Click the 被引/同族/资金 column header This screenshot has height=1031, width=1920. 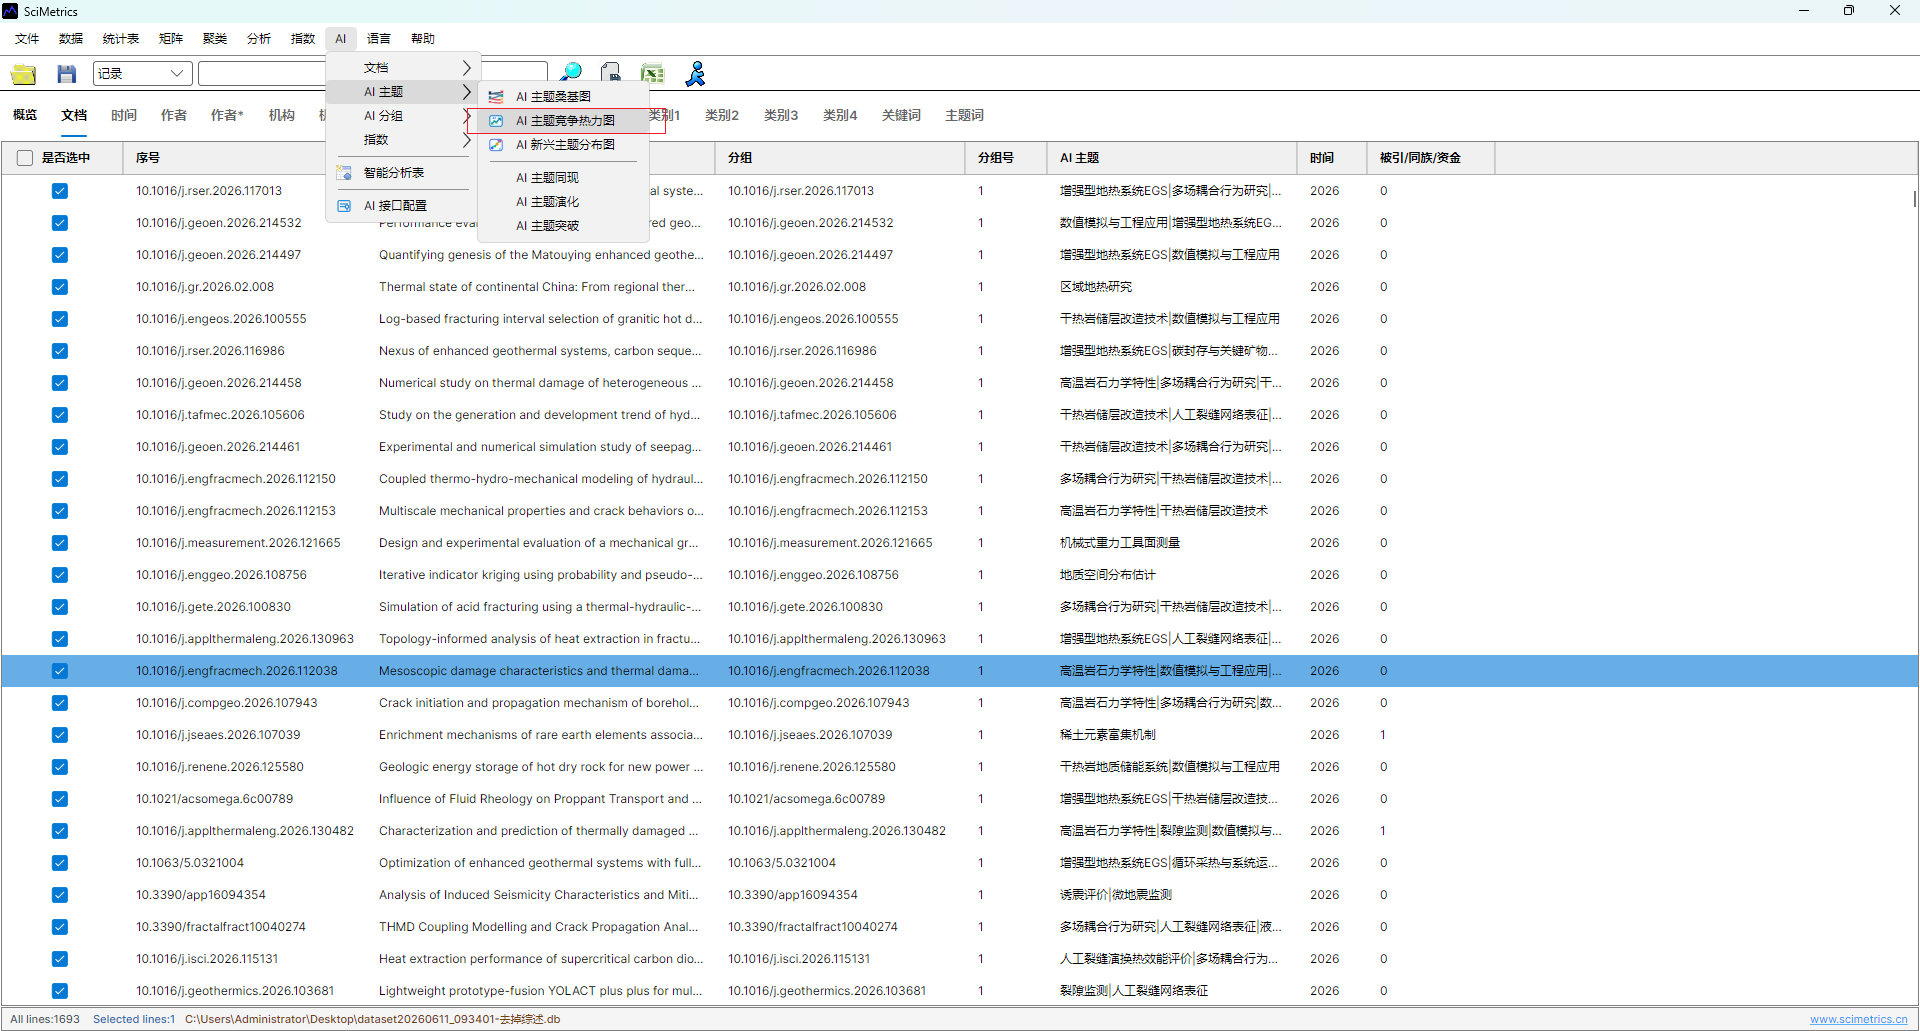1431,158
